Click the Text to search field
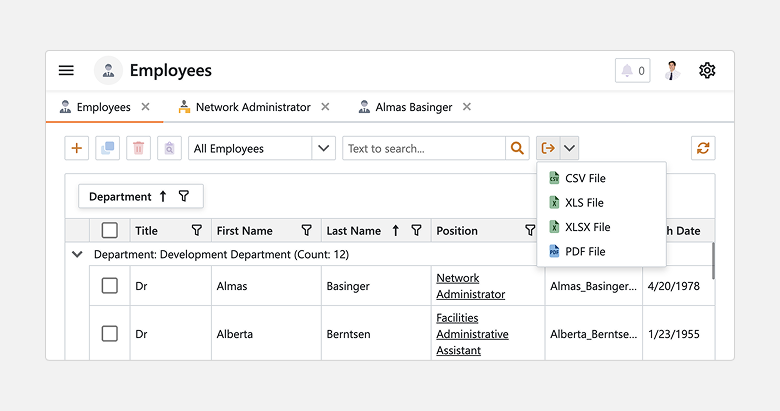Image resolution: width=780 pixels, height=411 pixels. tap(423, 148)
